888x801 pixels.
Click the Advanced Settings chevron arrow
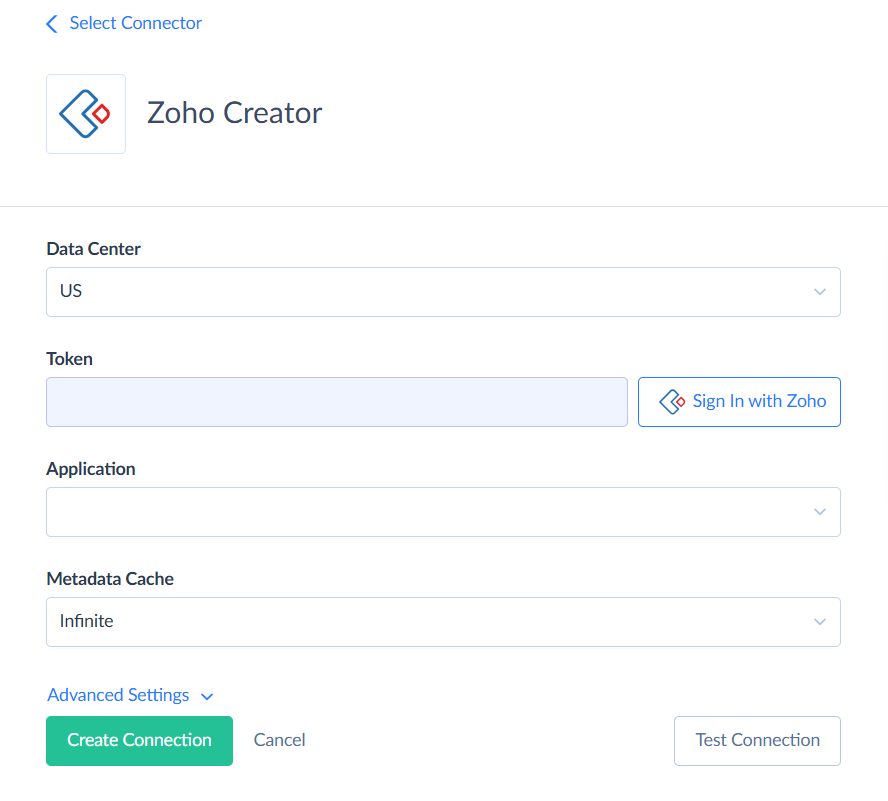[207, 696]
